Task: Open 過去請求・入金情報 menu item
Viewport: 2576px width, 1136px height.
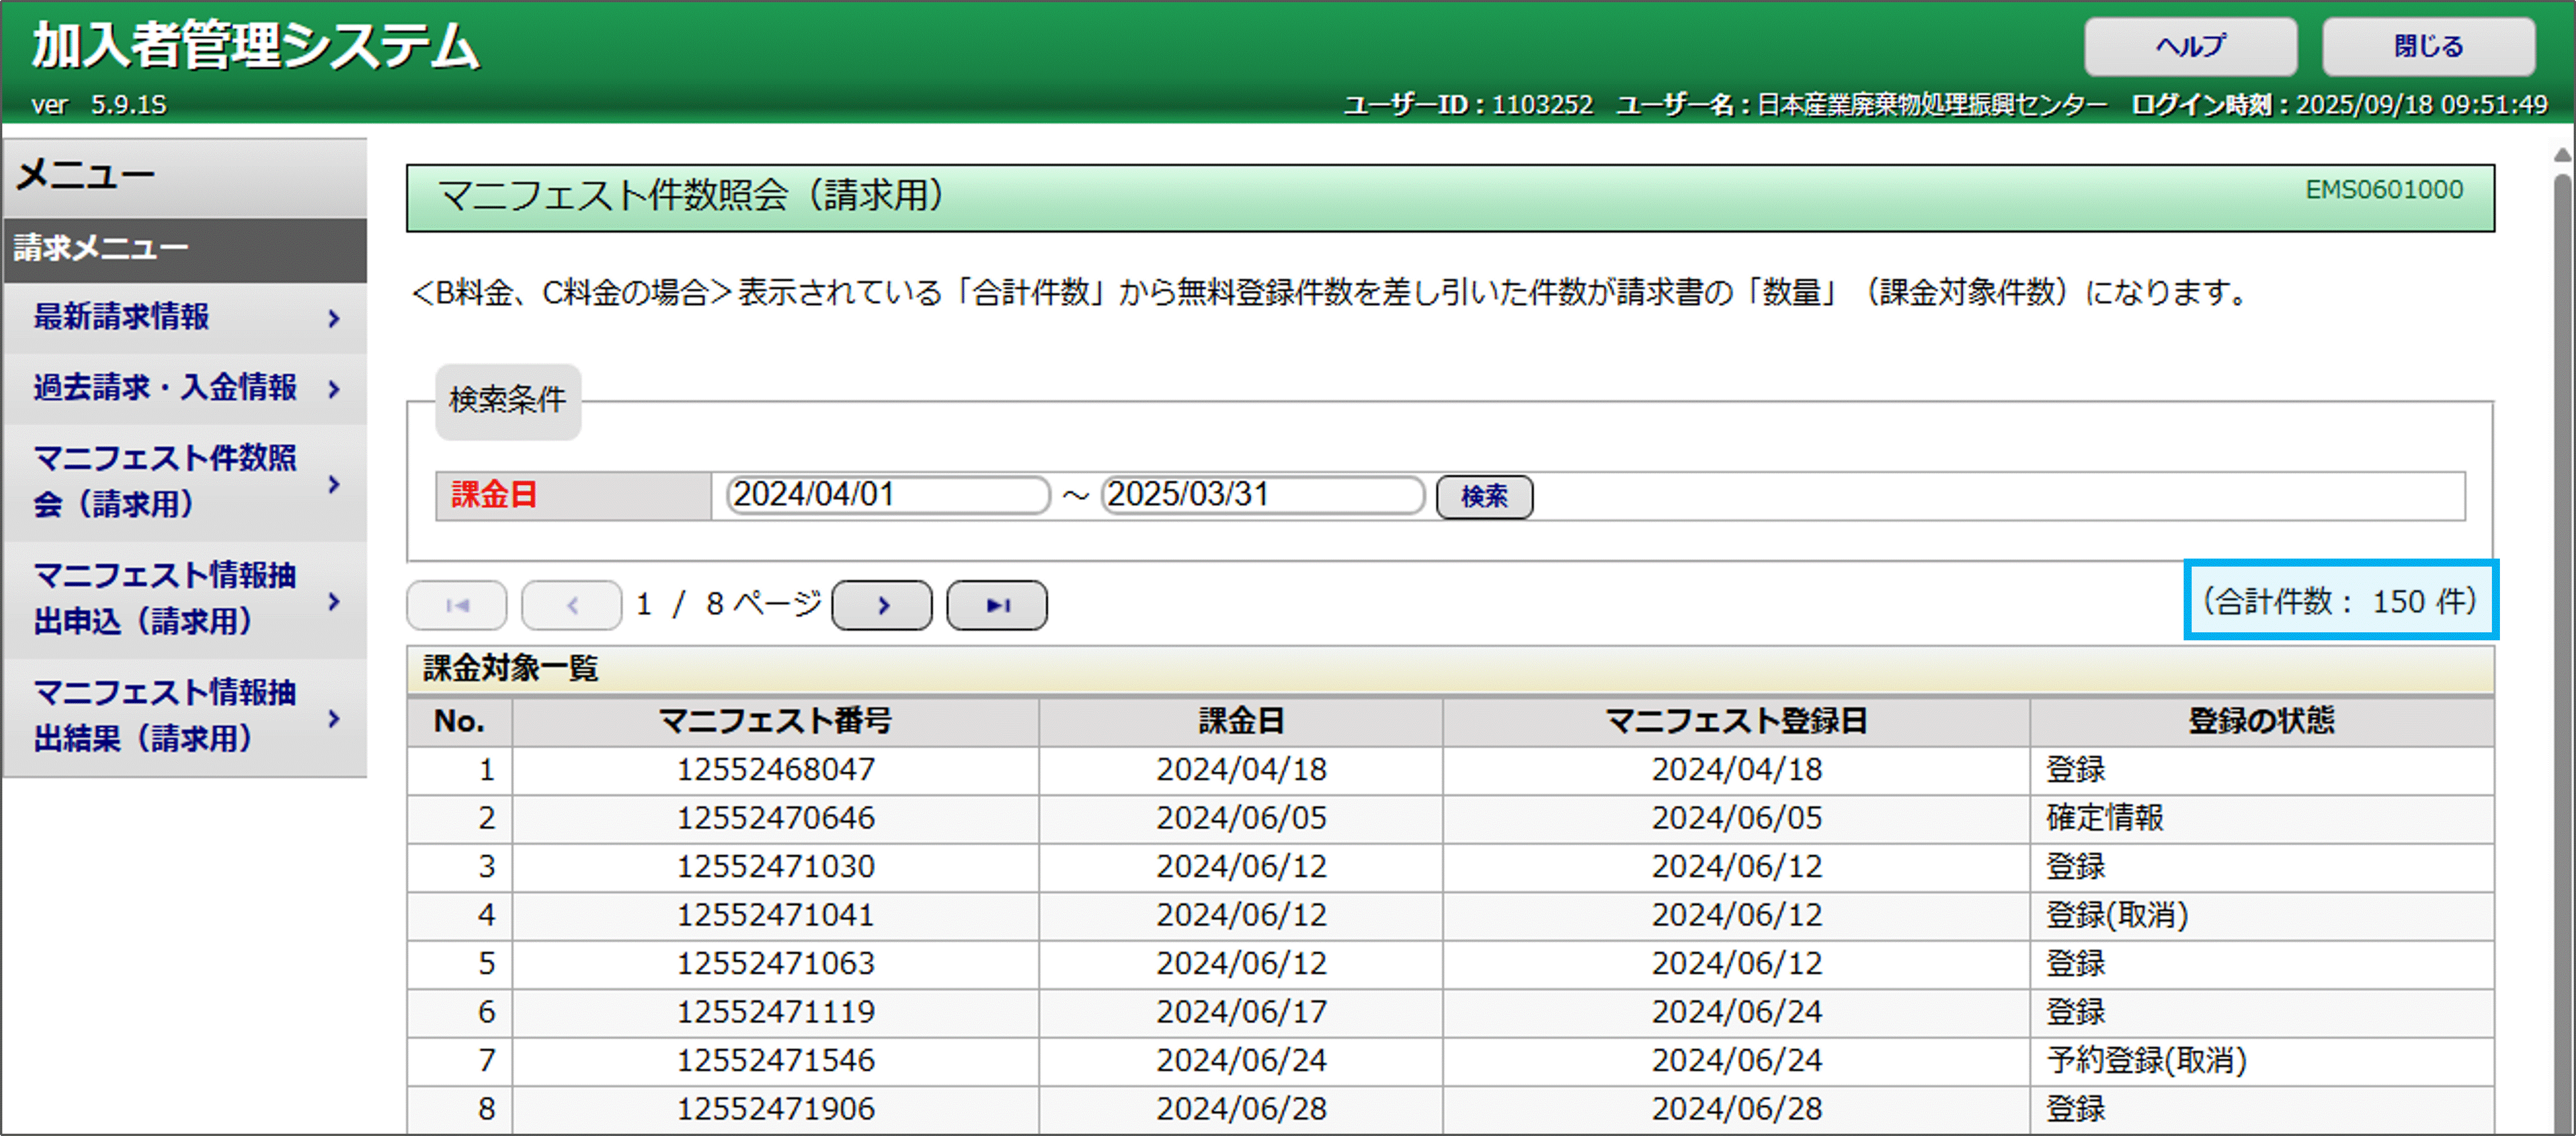Action: (165, 387)
